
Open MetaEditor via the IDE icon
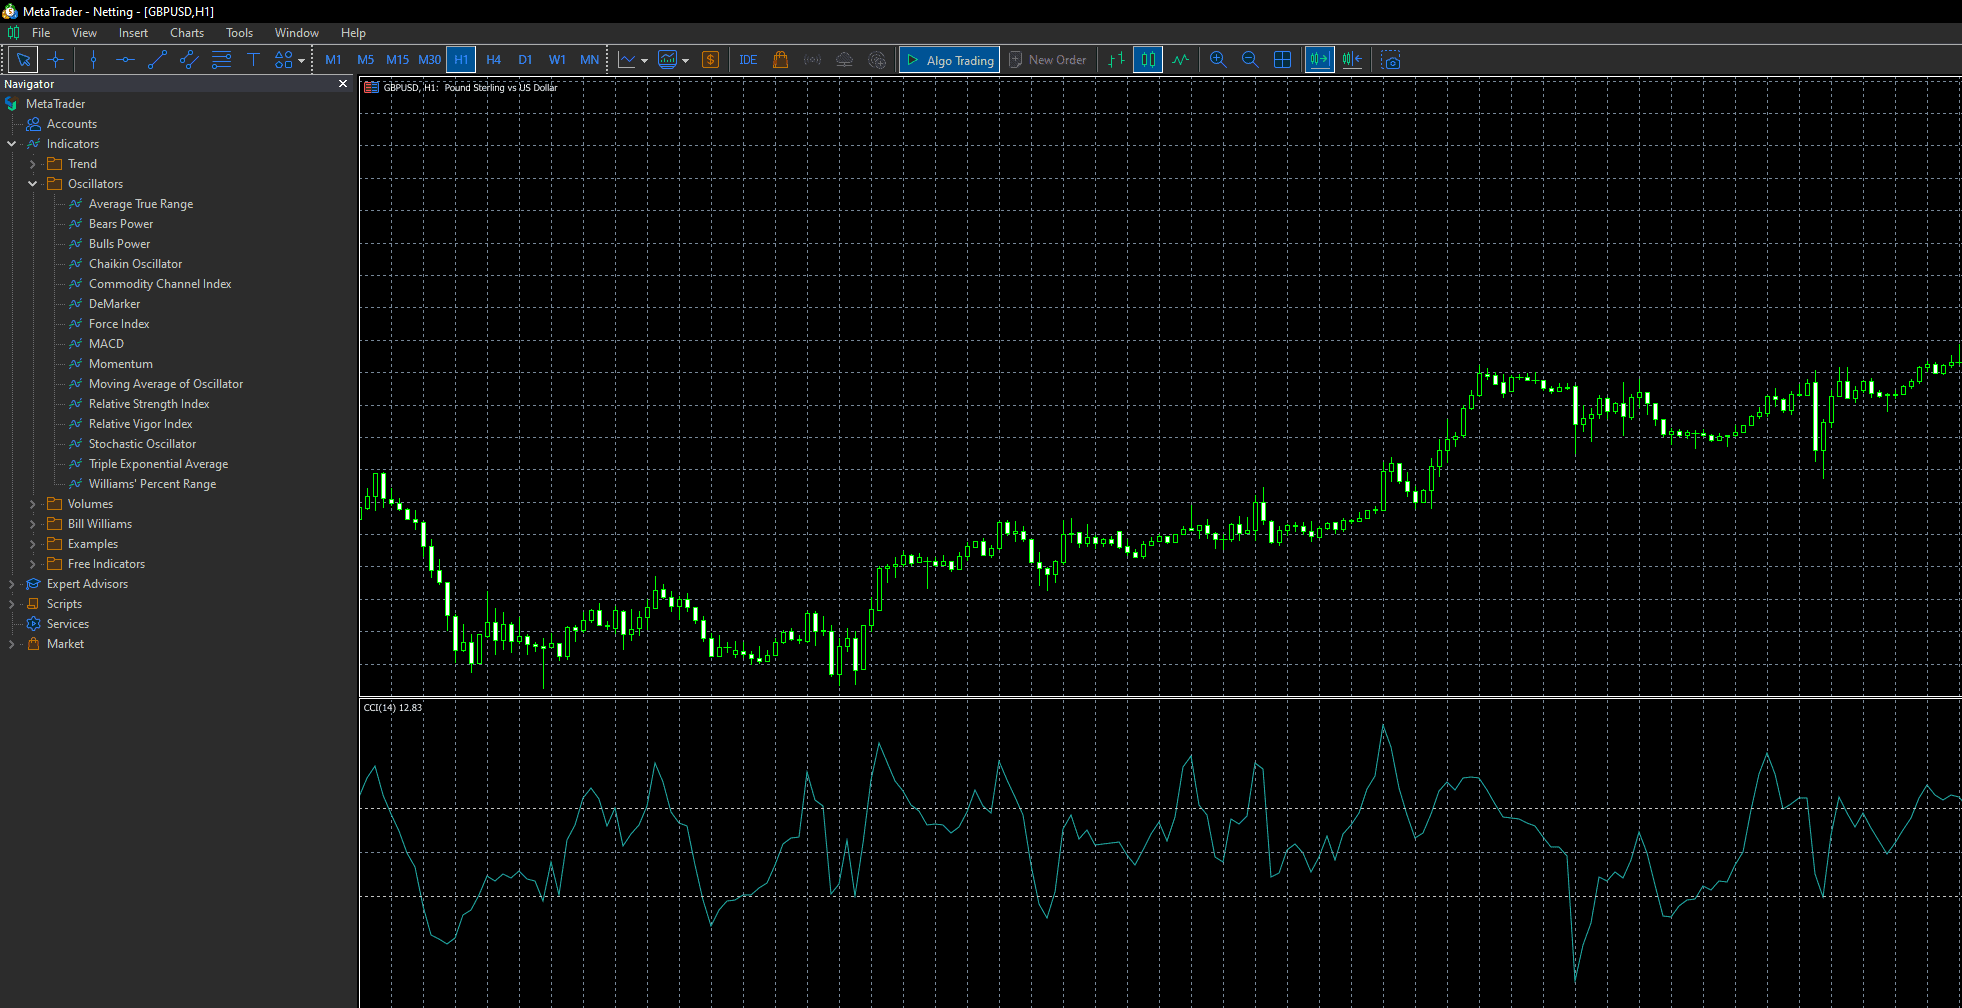point(747,59)
